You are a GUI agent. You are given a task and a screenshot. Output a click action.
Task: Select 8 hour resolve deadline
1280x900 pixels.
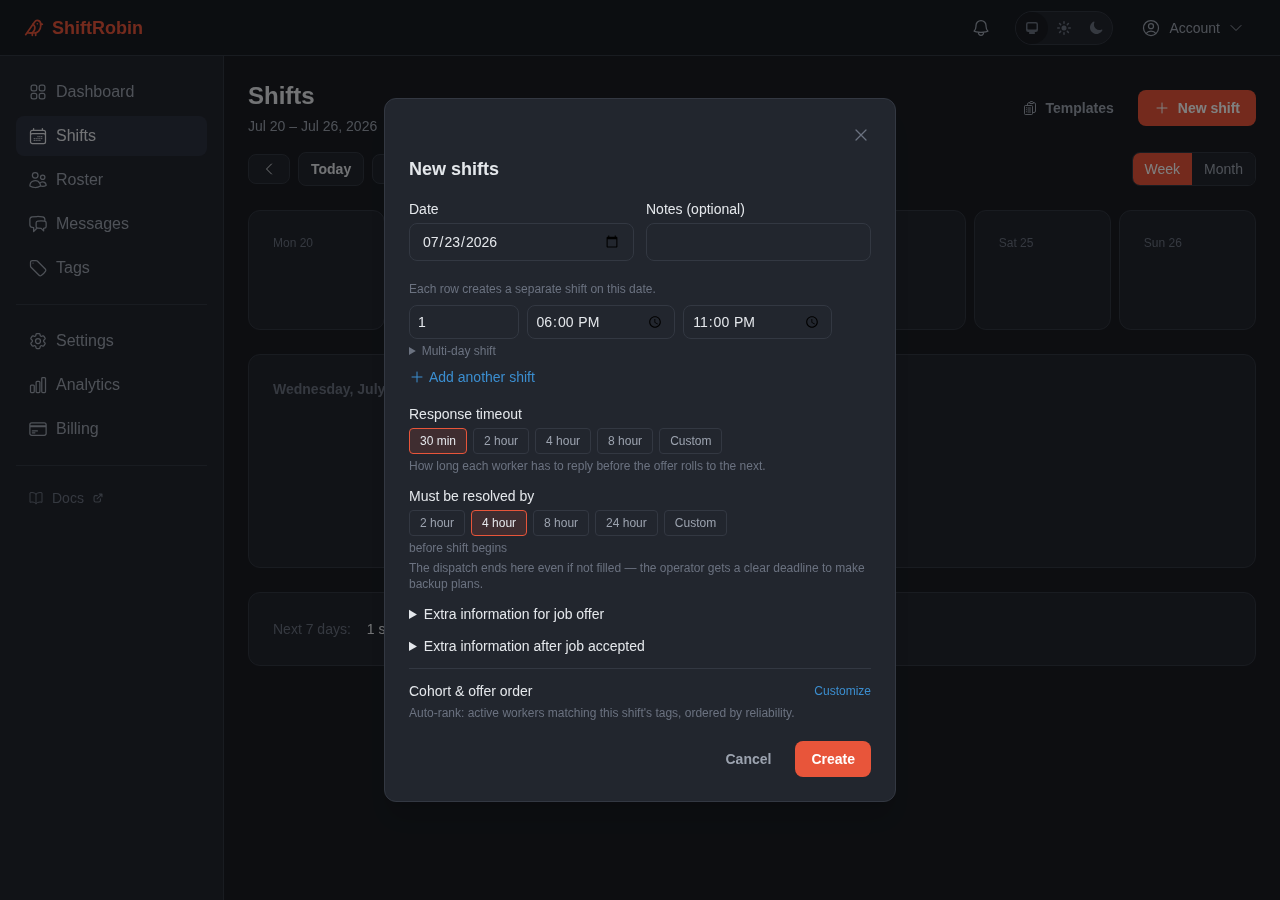(561, 523)
